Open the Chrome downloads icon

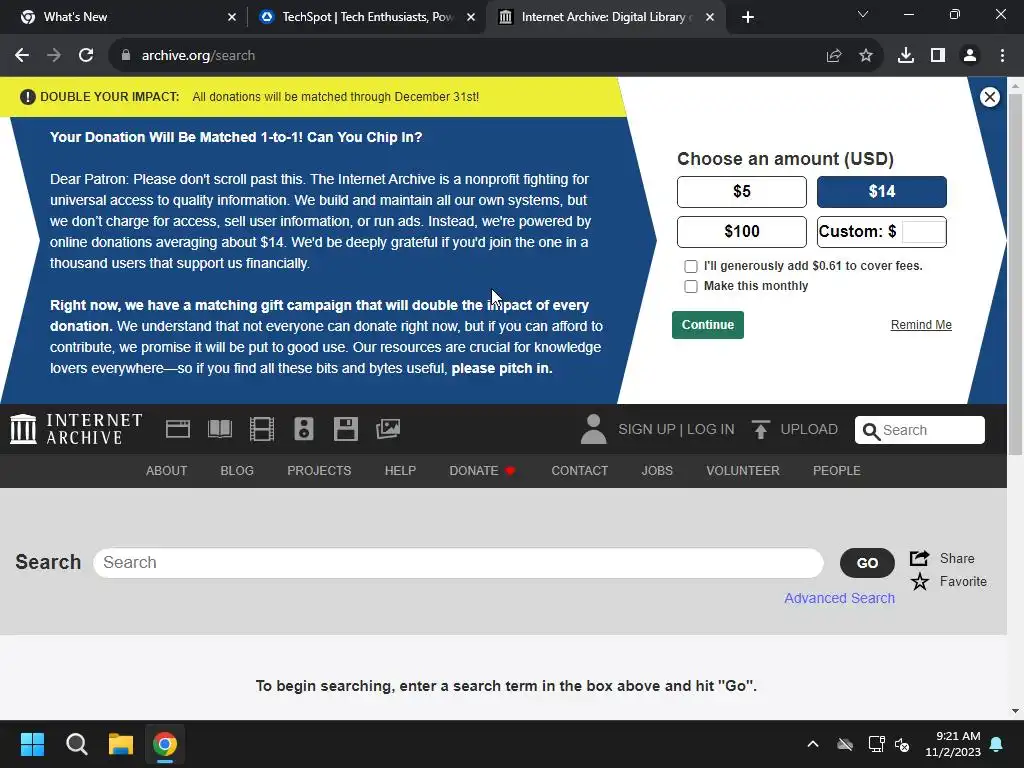tap(906, 56)
